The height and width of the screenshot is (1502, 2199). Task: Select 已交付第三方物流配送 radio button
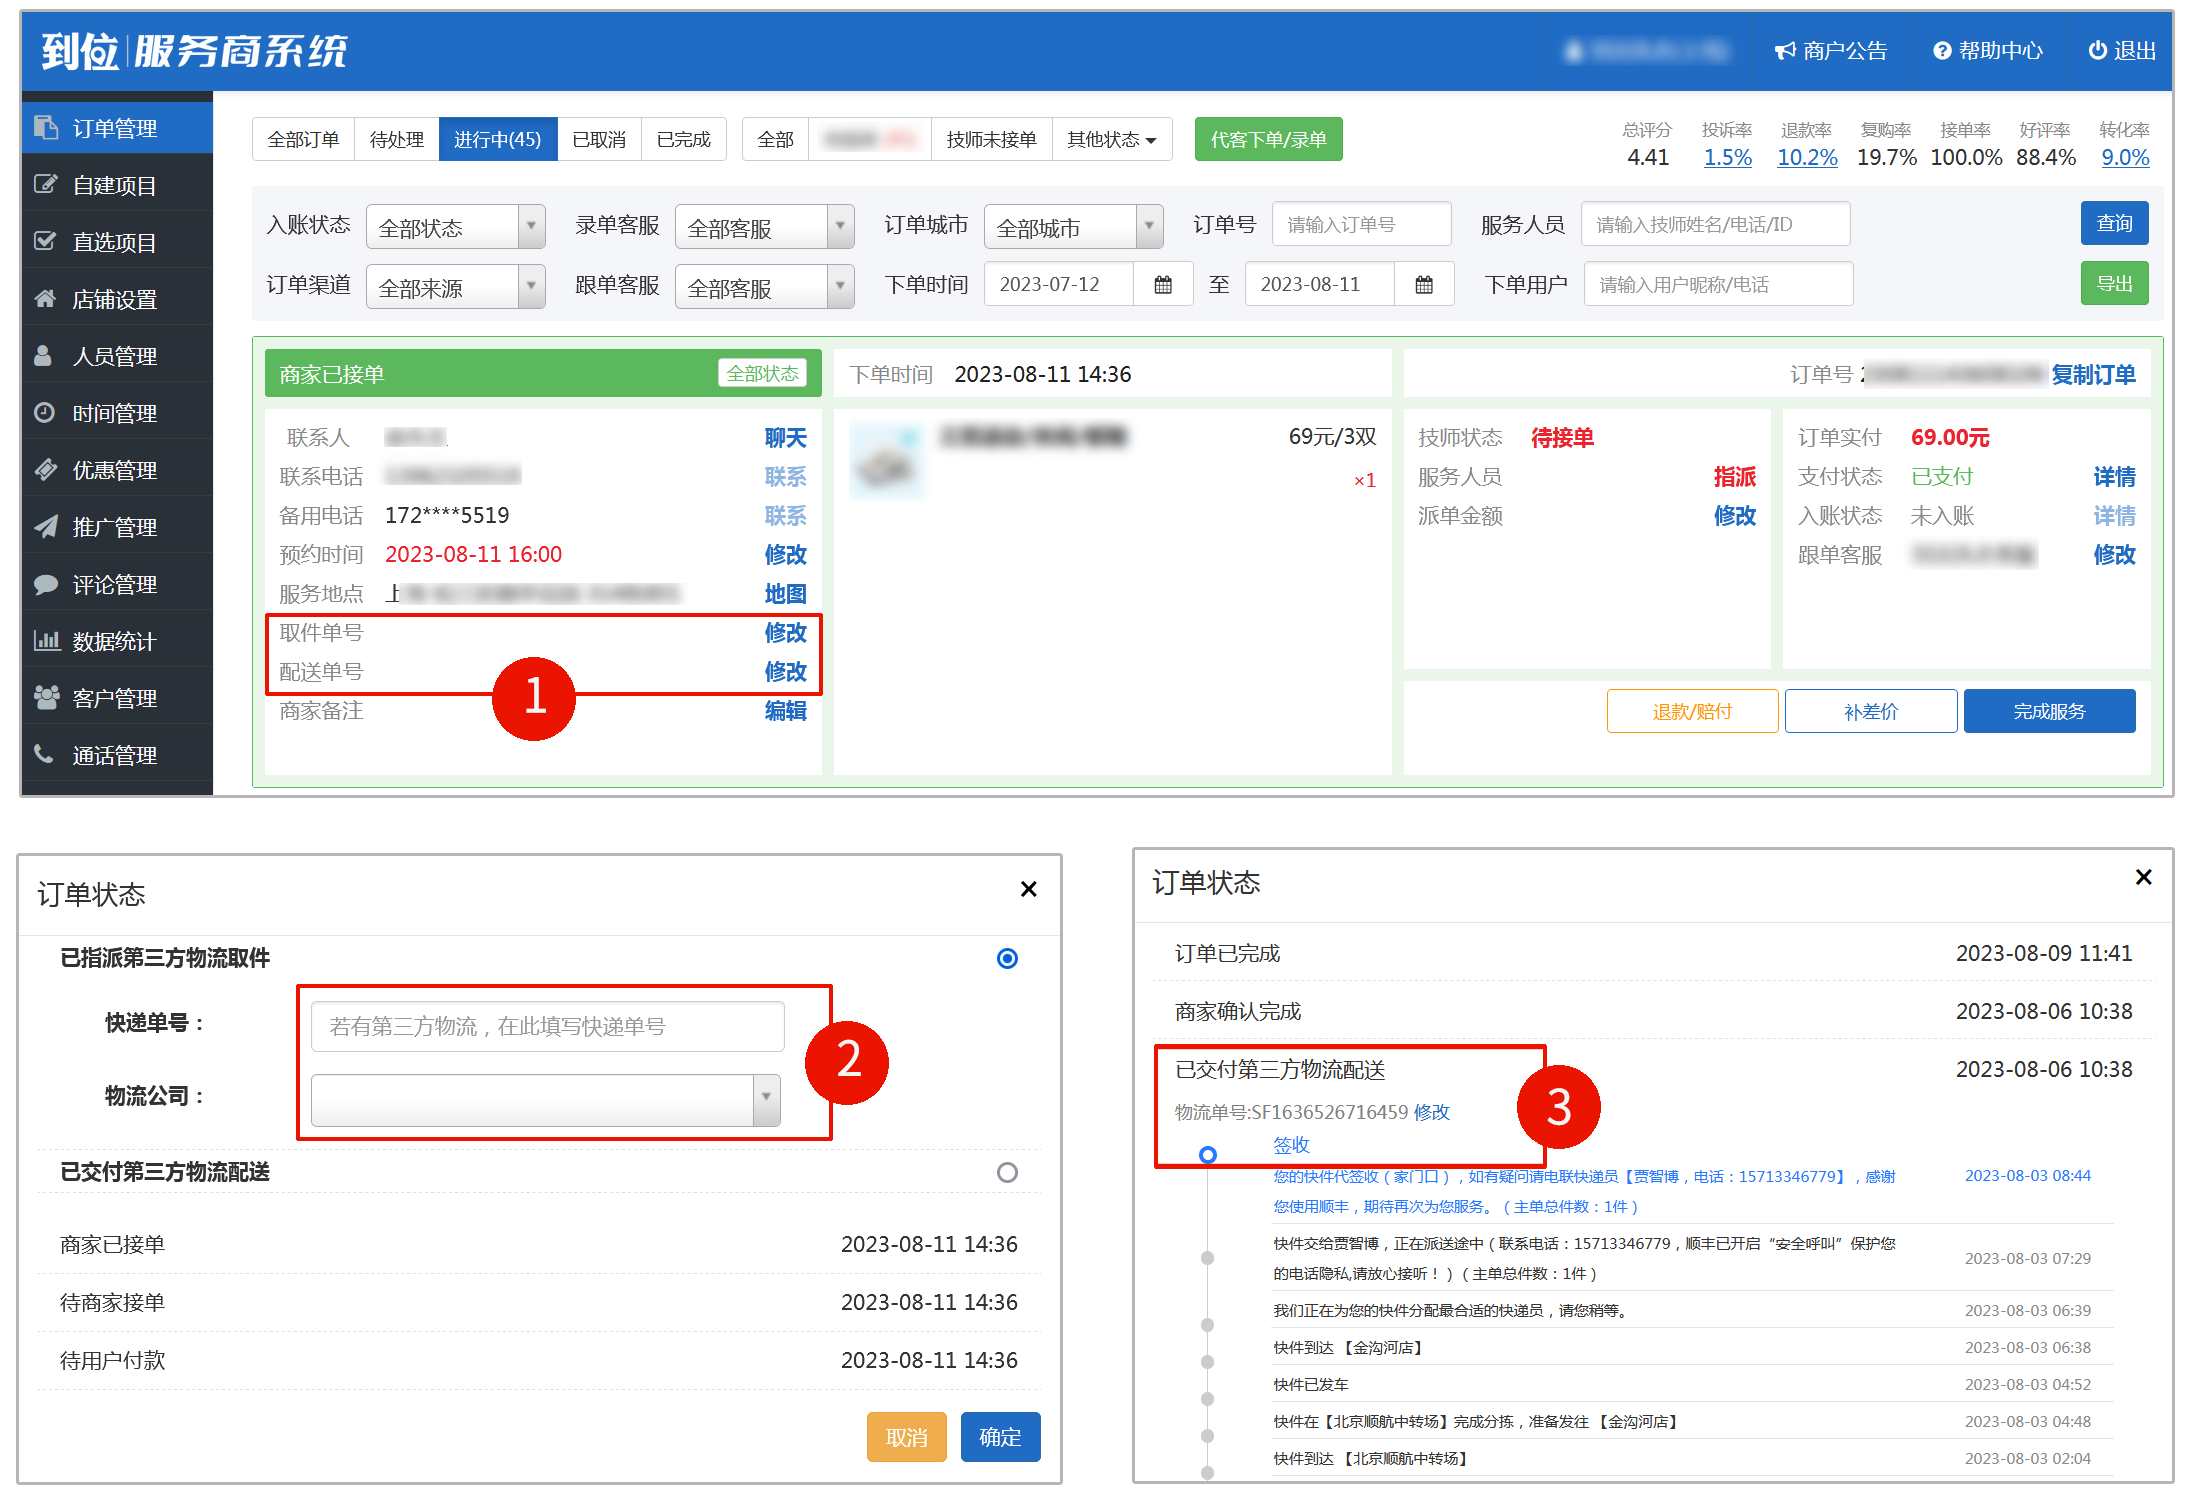point(1007,1172)
